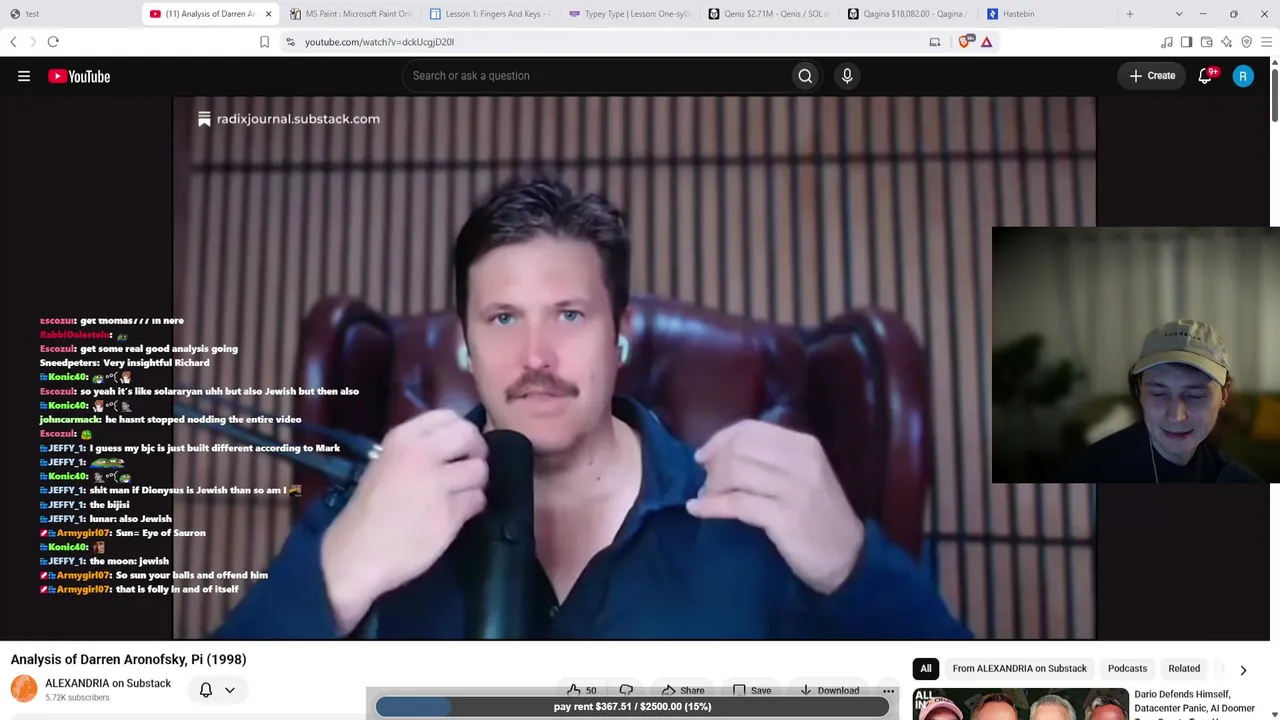Close the Analysis of Darren YouTube tab

pyautogui.click(x=268, y=14)
